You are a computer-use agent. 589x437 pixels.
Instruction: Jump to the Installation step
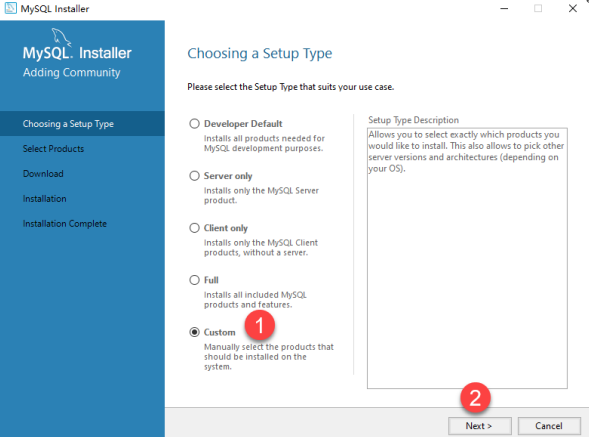click(44, 199)
